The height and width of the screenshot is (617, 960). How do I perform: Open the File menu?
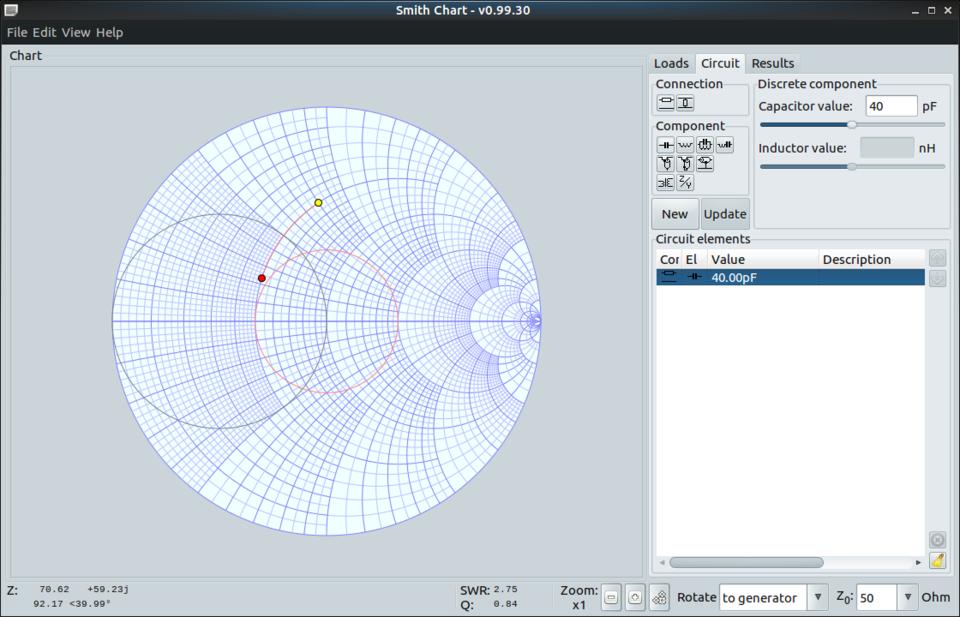click(x=17, y=32)
